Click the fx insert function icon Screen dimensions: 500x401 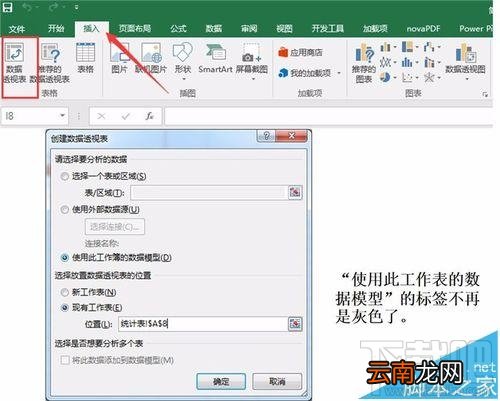point(149,116)
